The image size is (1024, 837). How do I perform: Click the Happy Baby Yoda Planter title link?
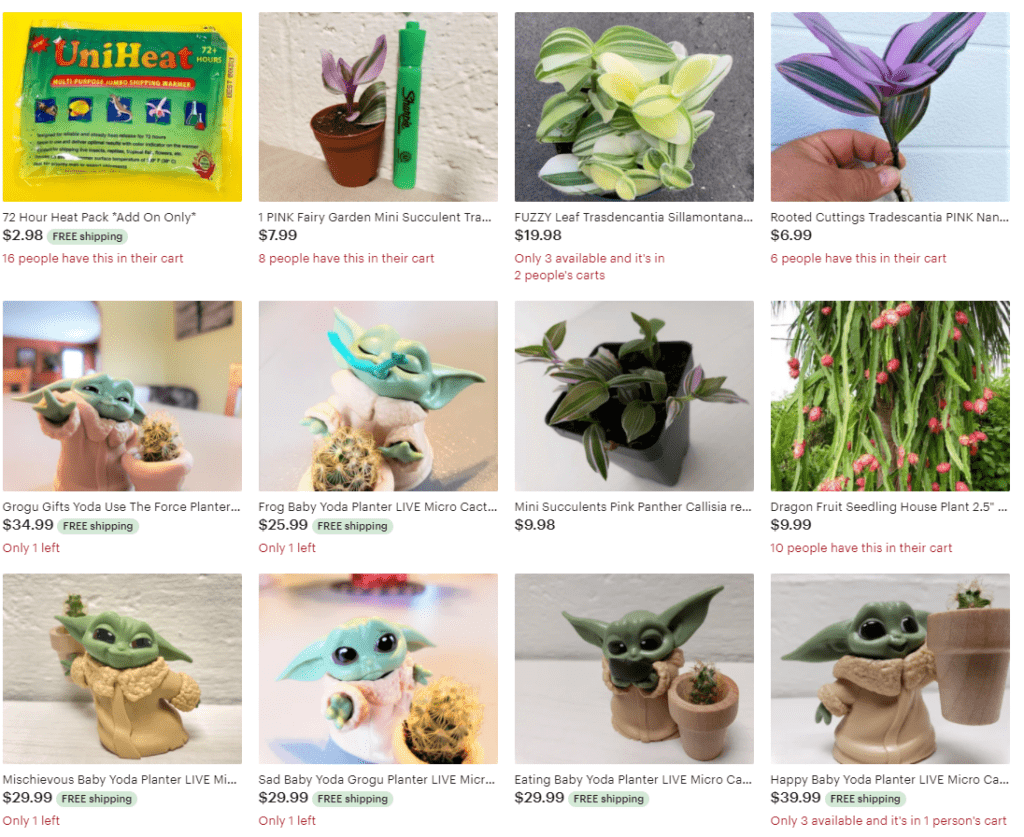[889, 780]
